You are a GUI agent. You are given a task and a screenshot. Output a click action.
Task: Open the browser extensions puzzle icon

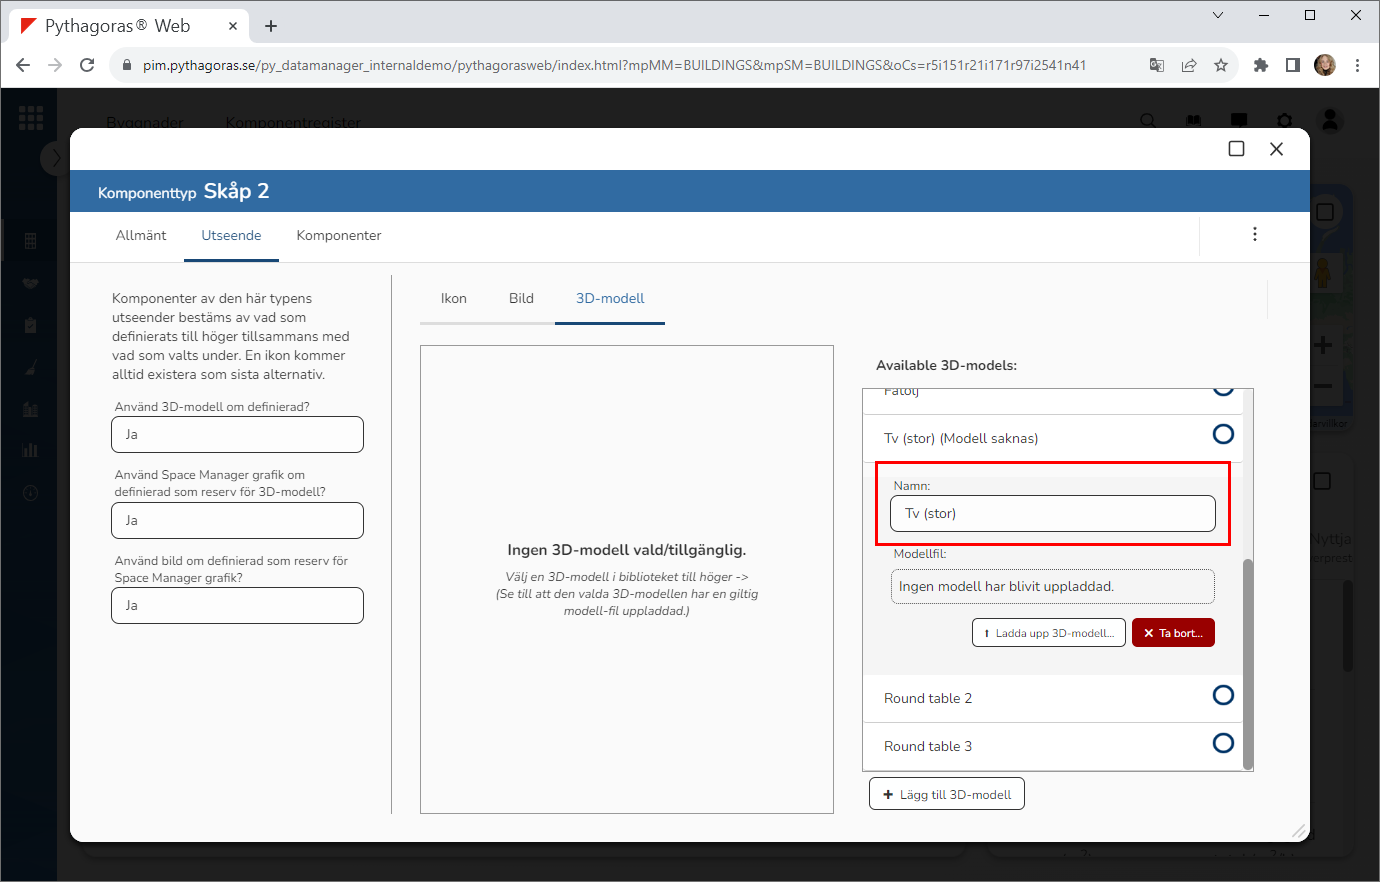point(1260,65)
